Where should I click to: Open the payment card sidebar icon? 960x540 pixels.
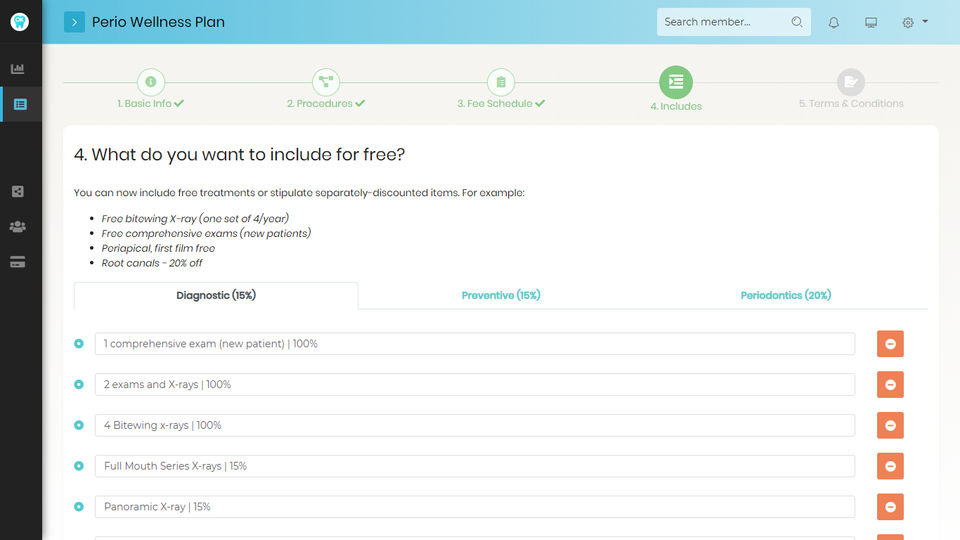[18, 262]
